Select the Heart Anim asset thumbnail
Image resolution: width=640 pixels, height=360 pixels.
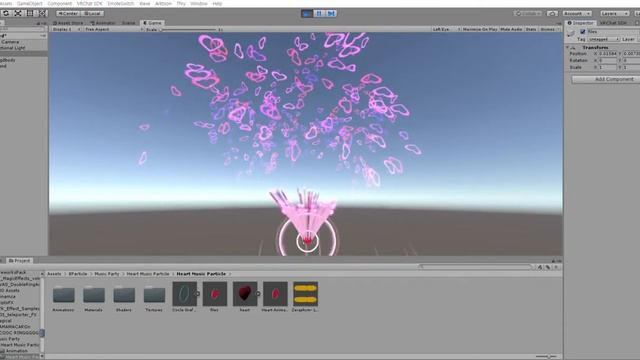point(275,294)
